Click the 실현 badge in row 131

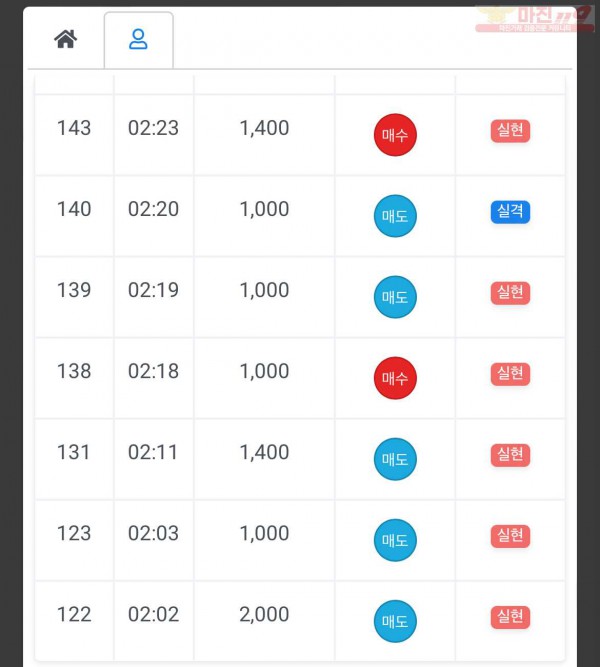[x=510, y=455]
